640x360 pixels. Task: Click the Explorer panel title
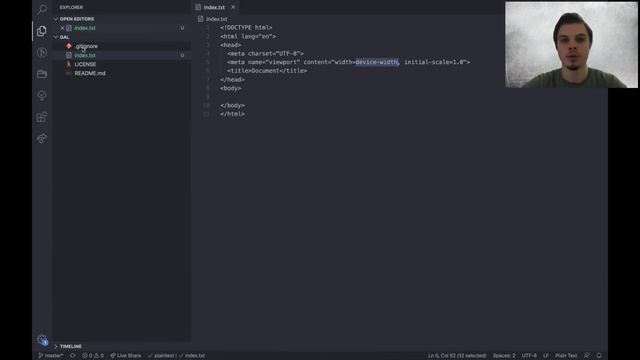tap(71, 7)
